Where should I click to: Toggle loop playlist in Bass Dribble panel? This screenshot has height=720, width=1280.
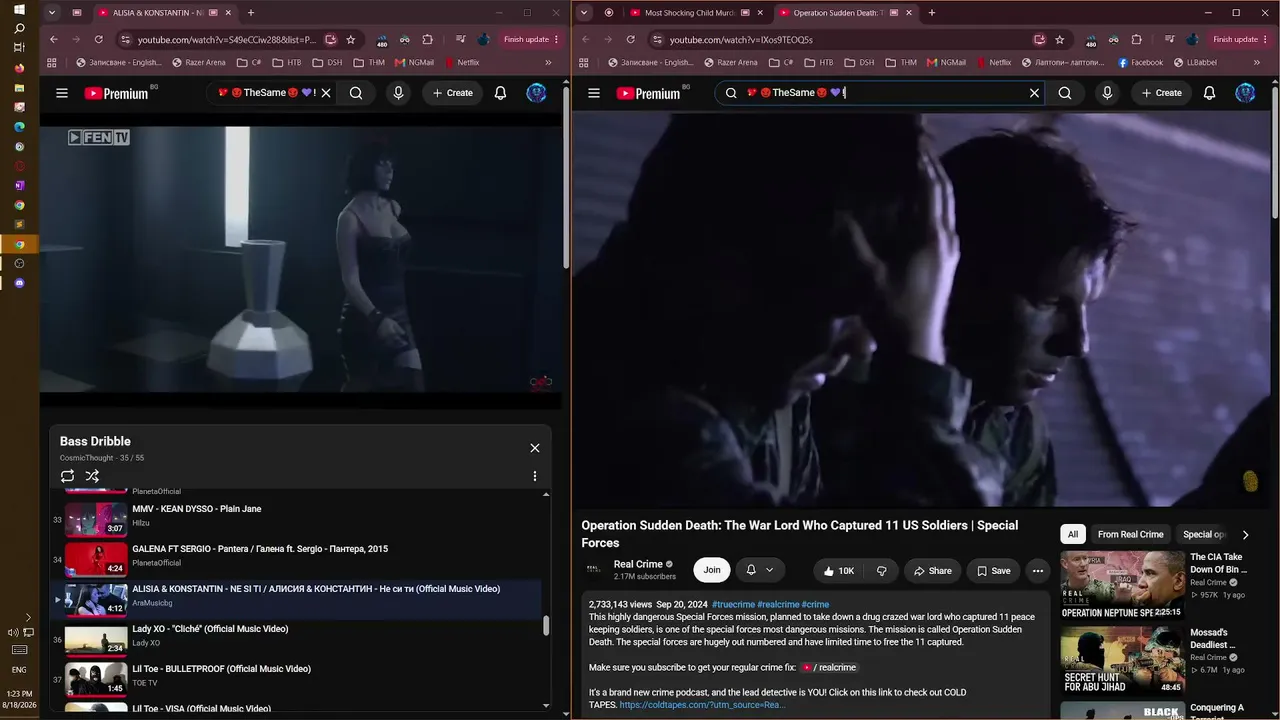67,476
